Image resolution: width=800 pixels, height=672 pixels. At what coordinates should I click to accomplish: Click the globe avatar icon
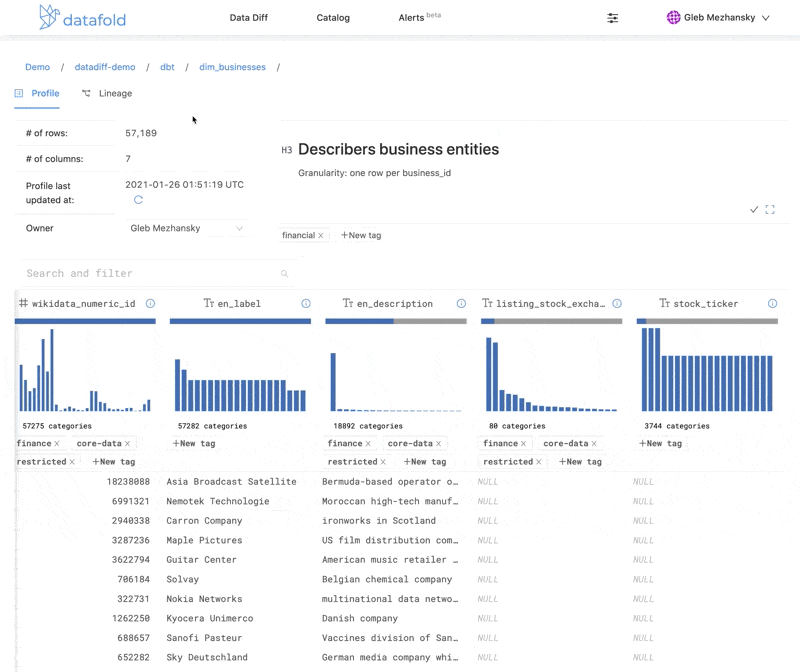673,17
